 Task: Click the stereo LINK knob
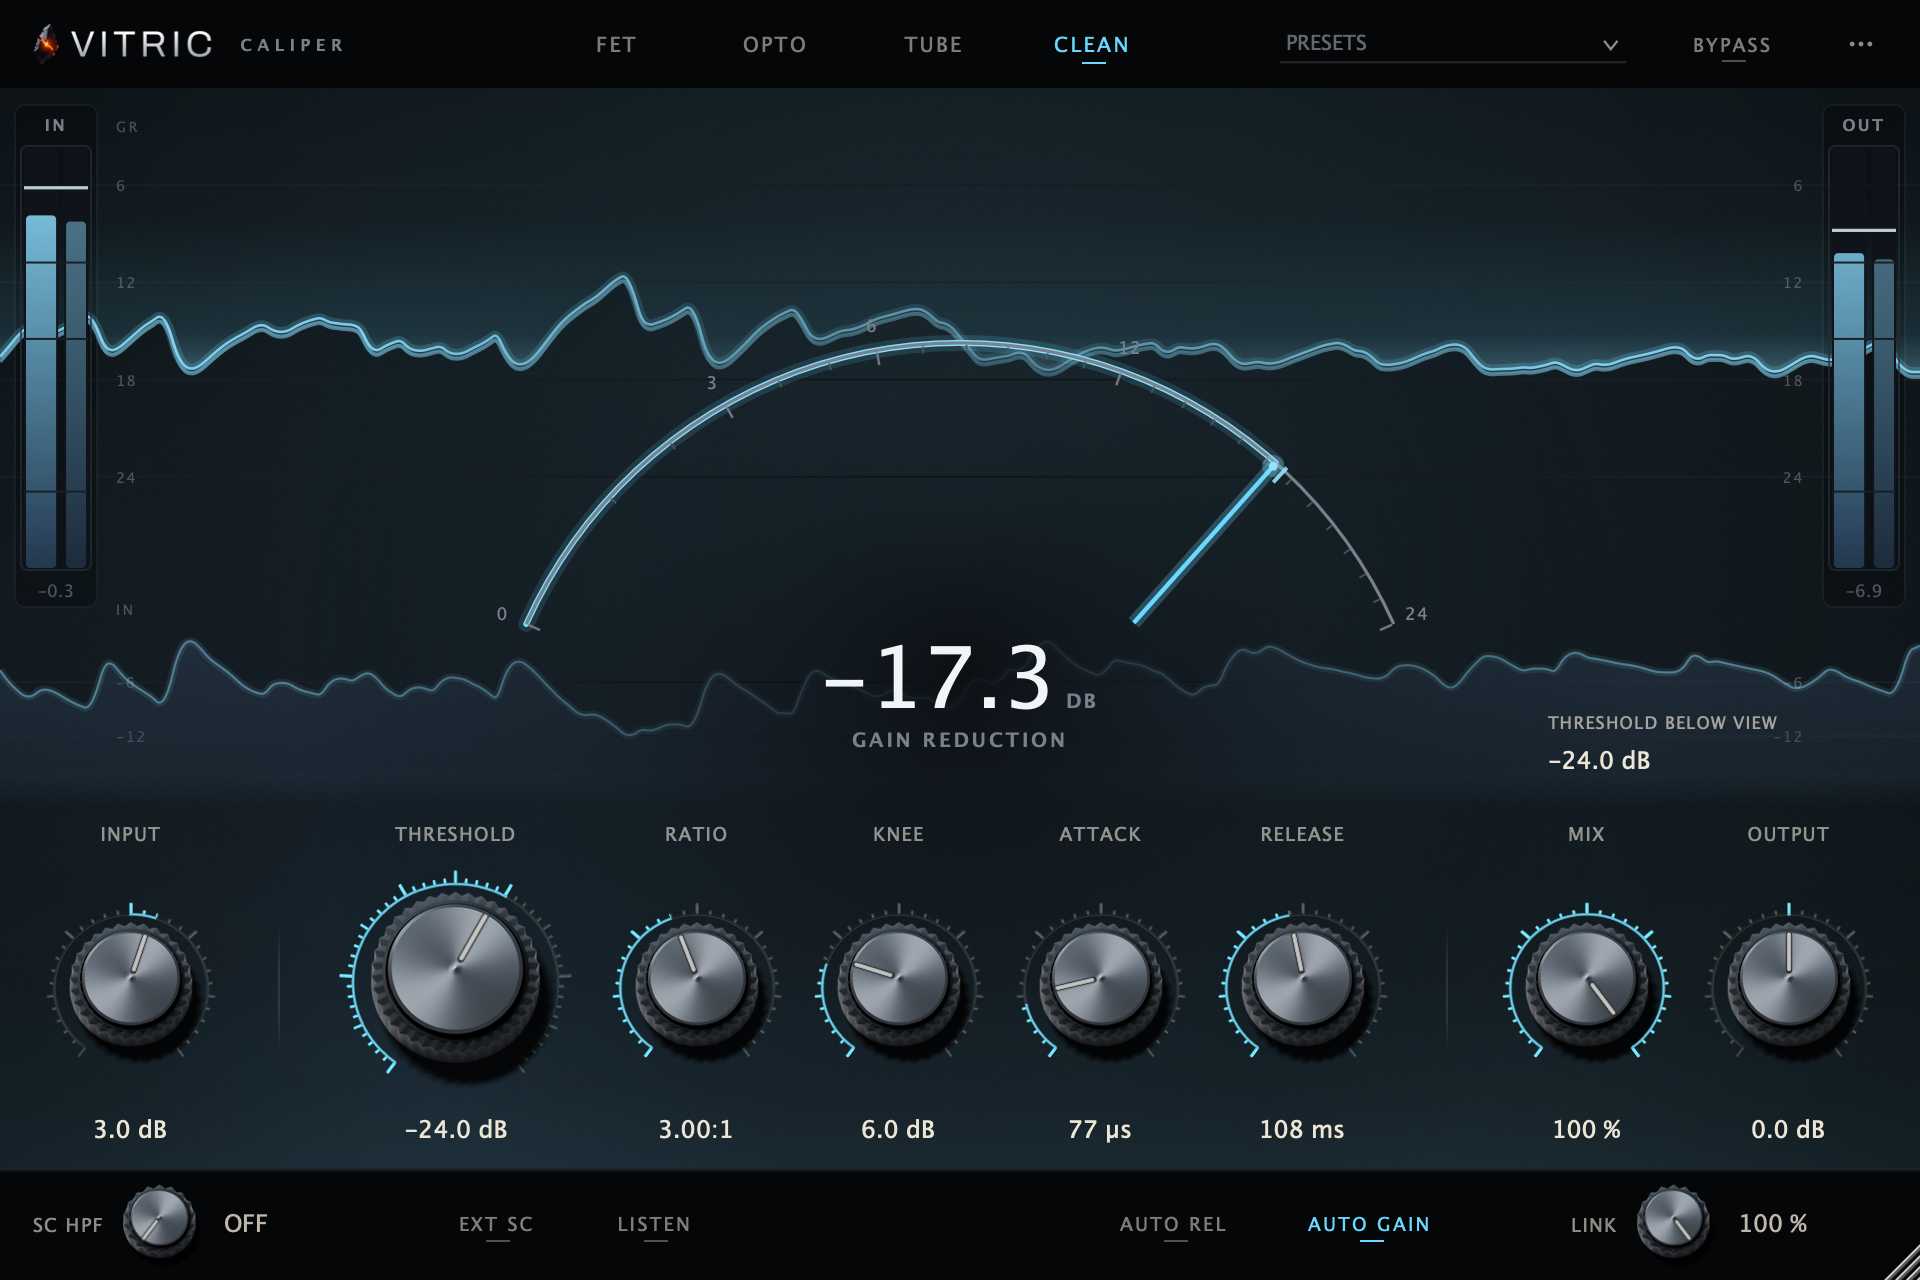click(x=1672, y=1222)
